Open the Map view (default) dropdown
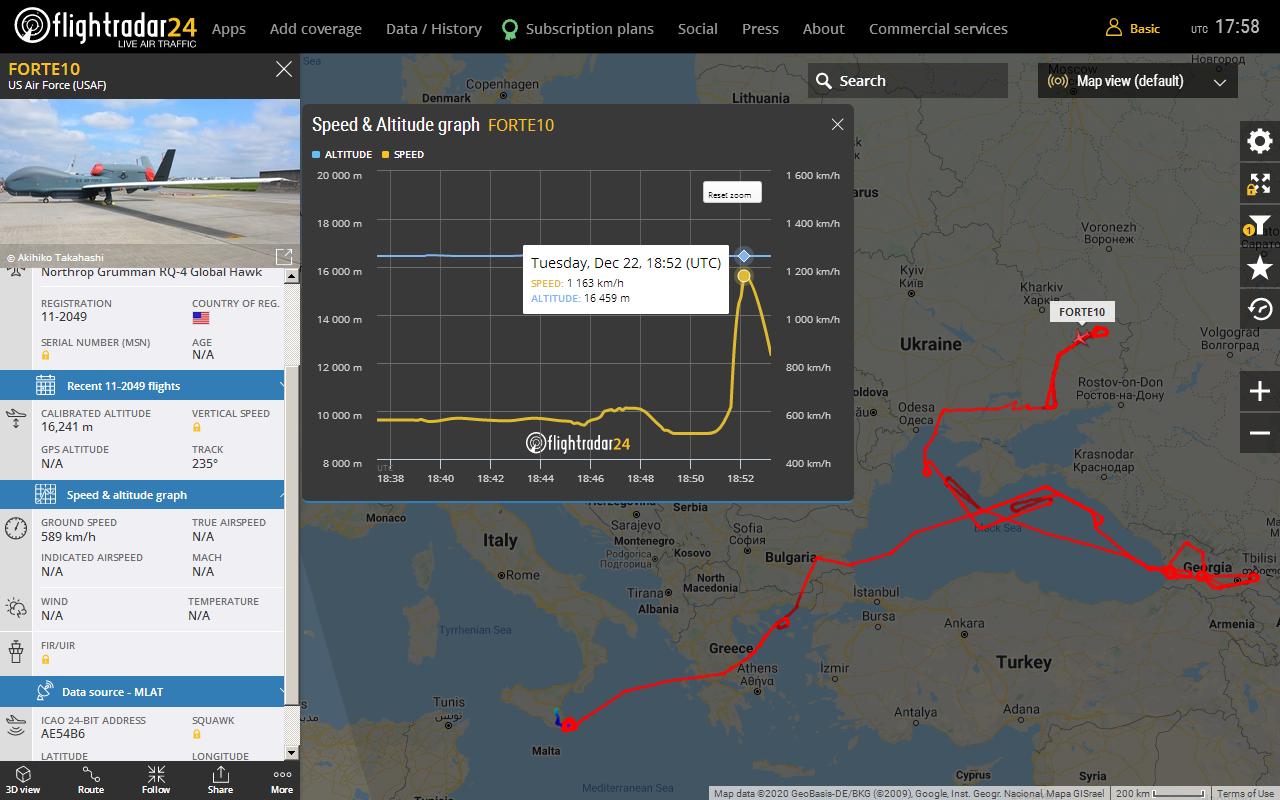Image resolution: width=1280 pixels, height=800 pixels. tap(1138, 81)
